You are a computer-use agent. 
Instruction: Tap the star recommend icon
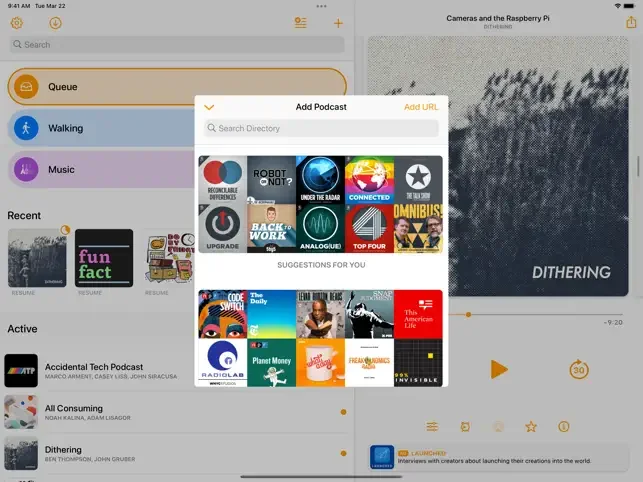click(x=531, y=427)
